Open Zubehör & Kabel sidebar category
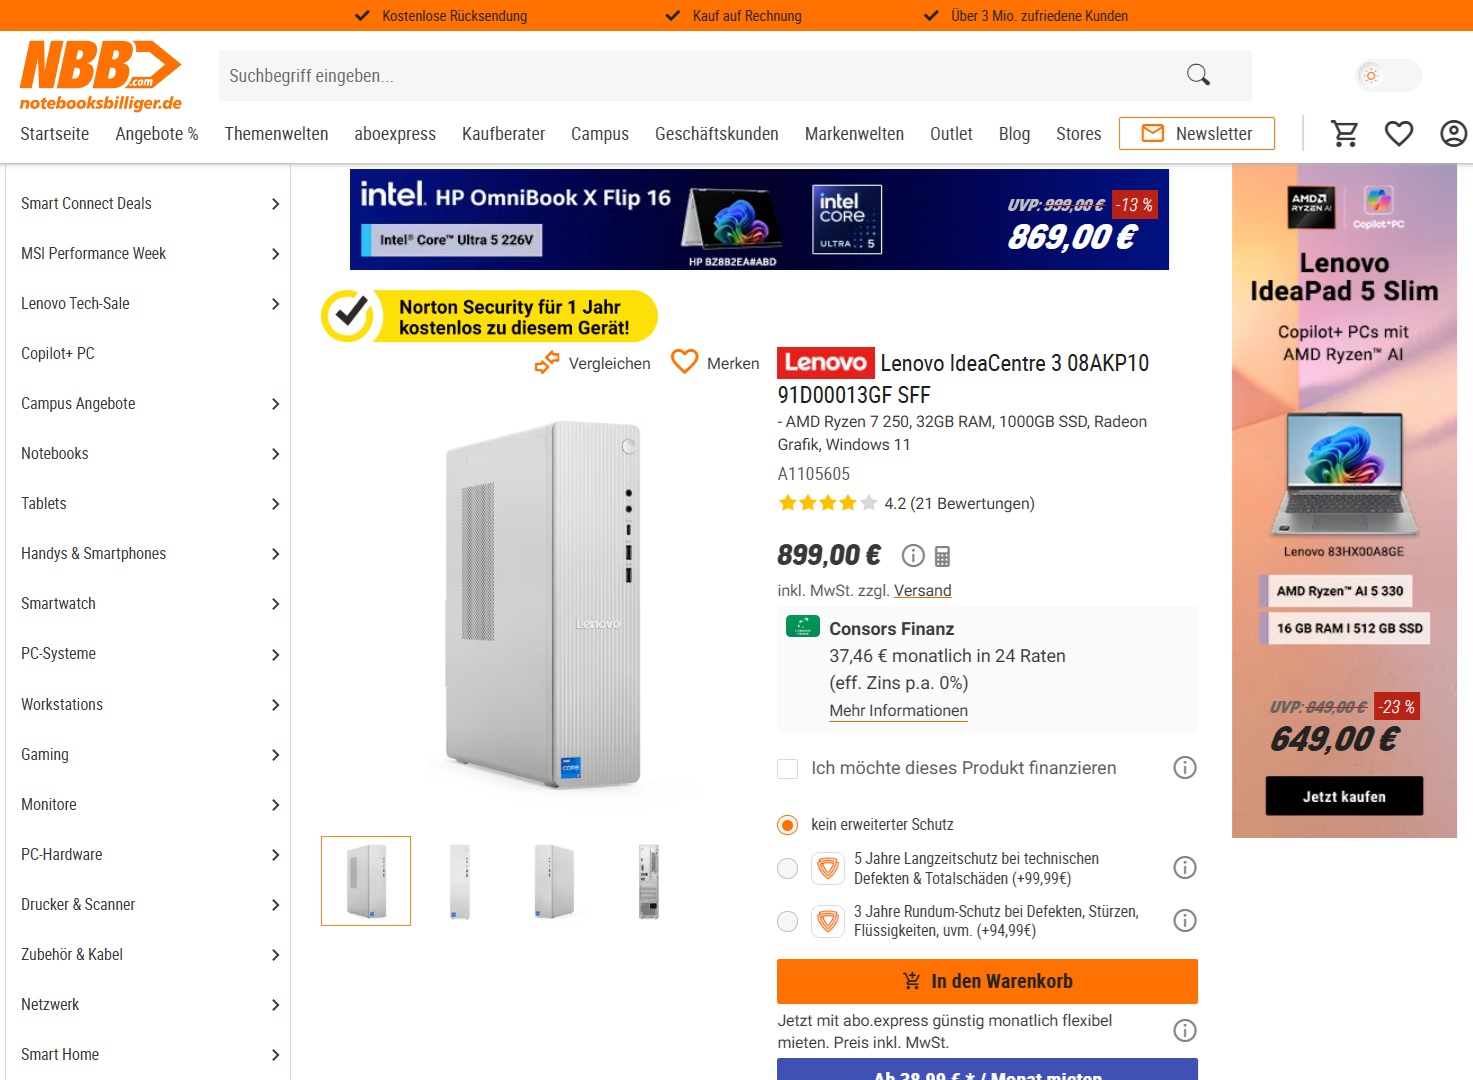Image resolution: width=1473 pixels, height=1080 pixels. pyautogui.click(x=72, y=955)
